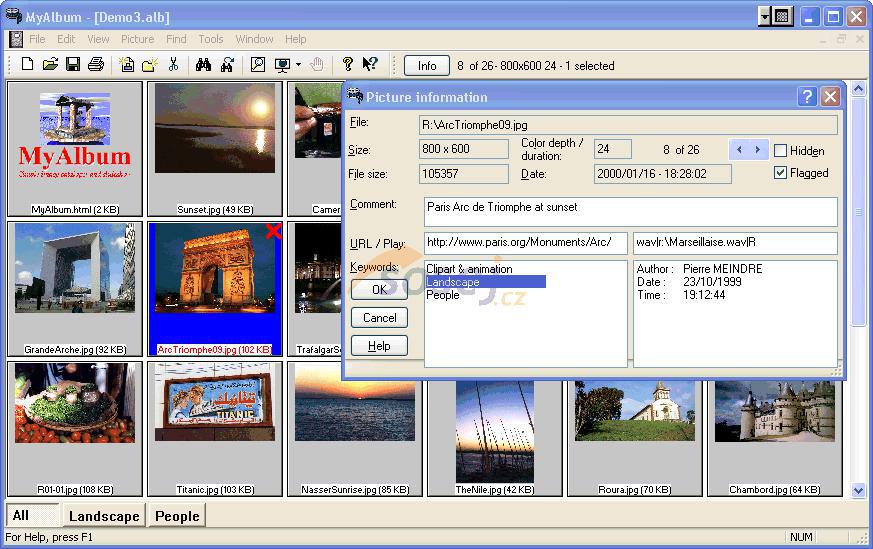The height and width of the screenshot is (549, 873).
Task: Click the New album icon
Action: pyautogui.click(x=27, y=65)
